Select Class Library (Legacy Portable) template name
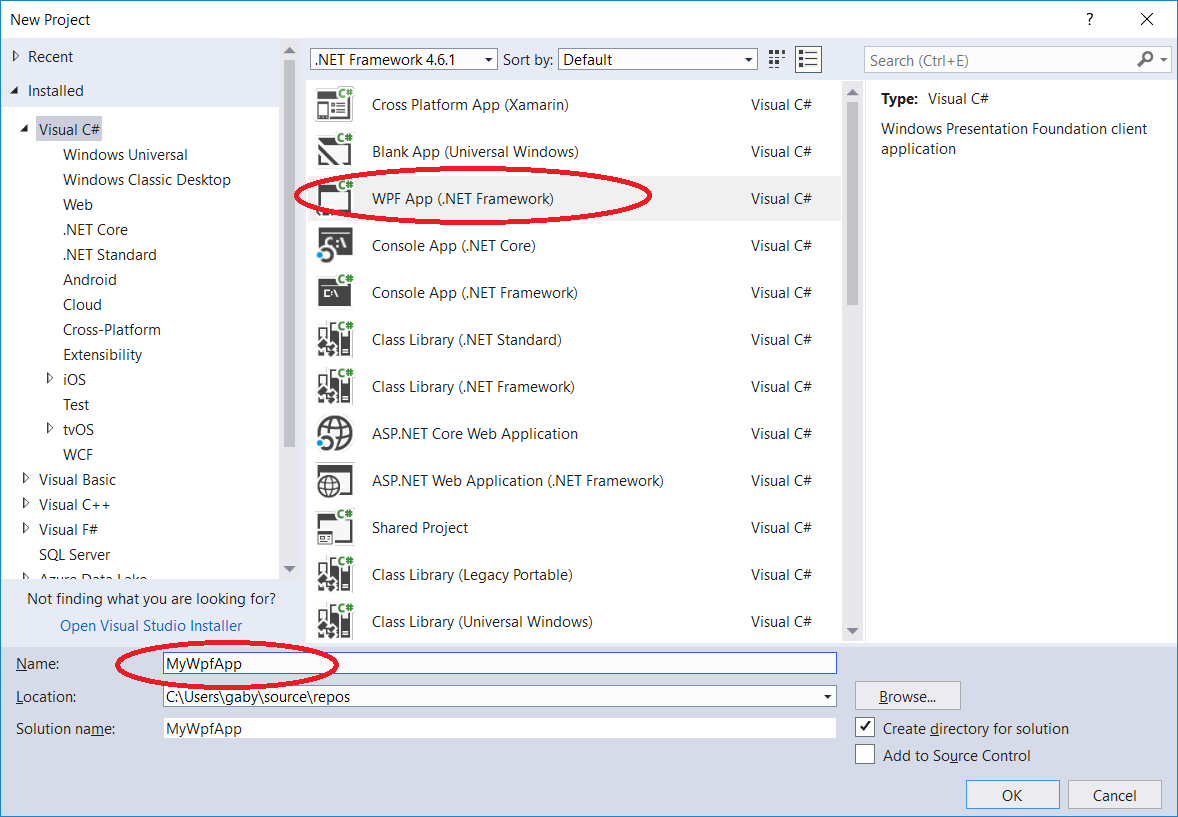 click(x=472, y=575)
